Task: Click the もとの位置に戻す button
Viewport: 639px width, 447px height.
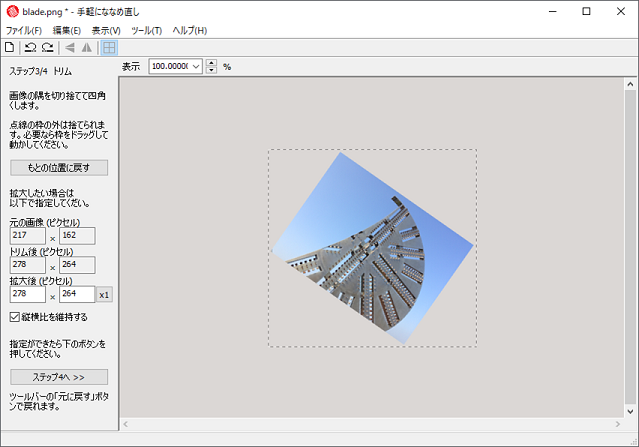Action: coord(59,167)
